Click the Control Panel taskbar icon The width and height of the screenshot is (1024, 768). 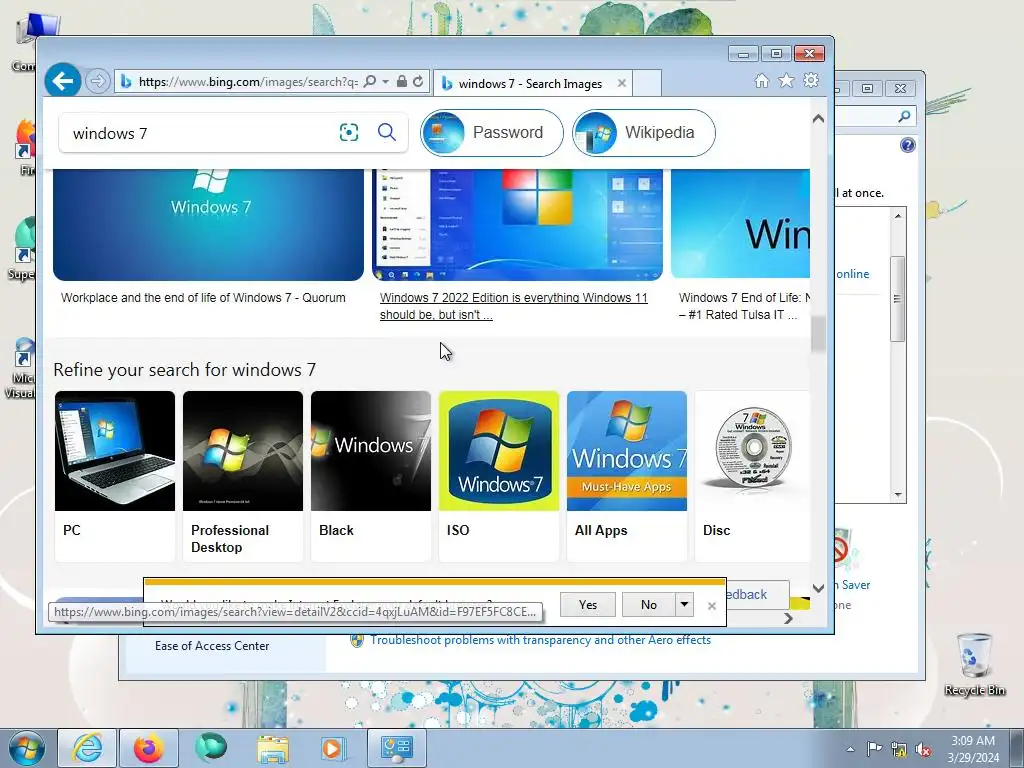pos(396,748)
